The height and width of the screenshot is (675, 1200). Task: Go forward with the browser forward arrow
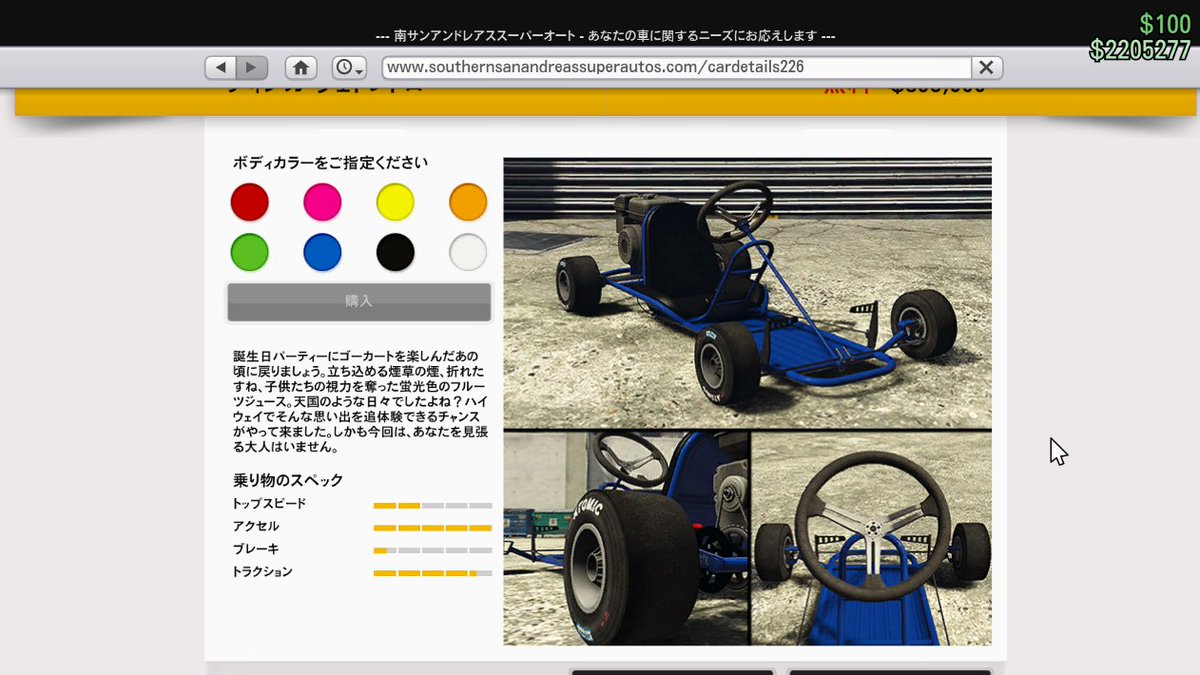tap(252, 67)
